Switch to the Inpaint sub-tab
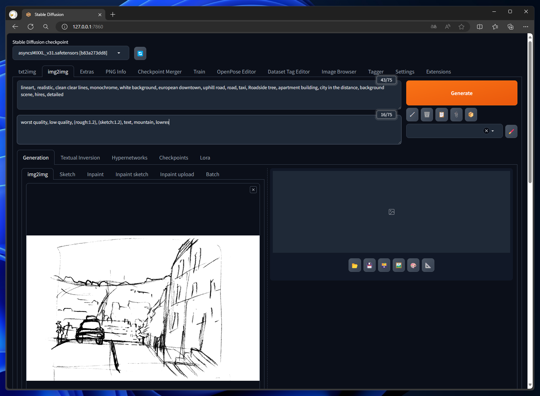Screen dimensions: 540x396 coord(95,174)
